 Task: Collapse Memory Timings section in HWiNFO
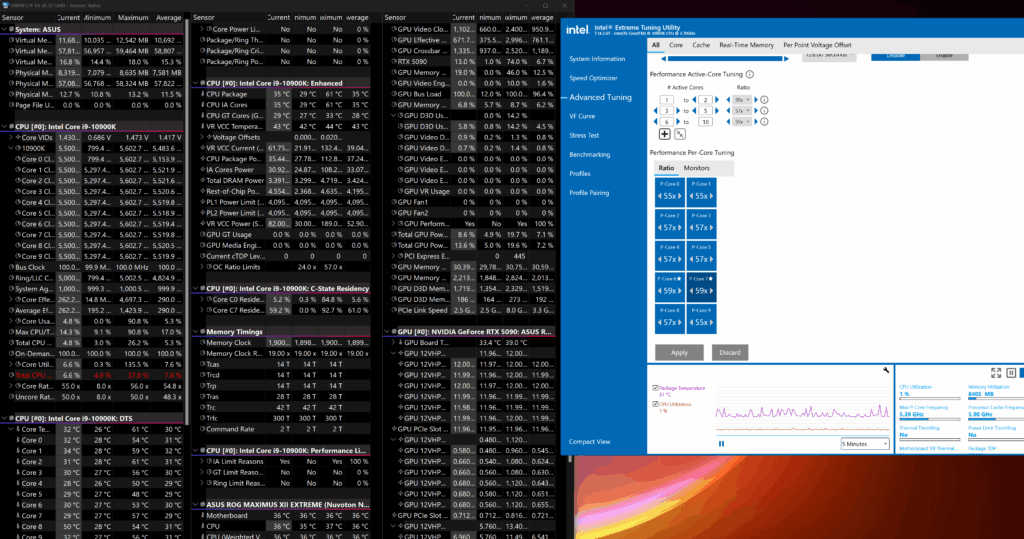tap(195, 332)
